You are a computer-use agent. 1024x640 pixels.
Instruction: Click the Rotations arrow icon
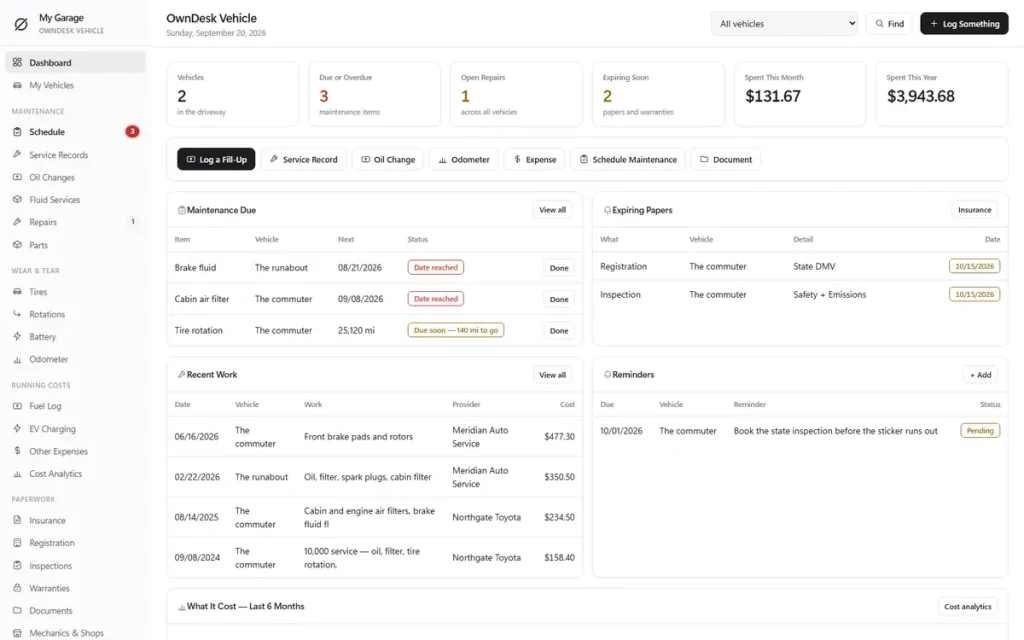tap(17, 314)
